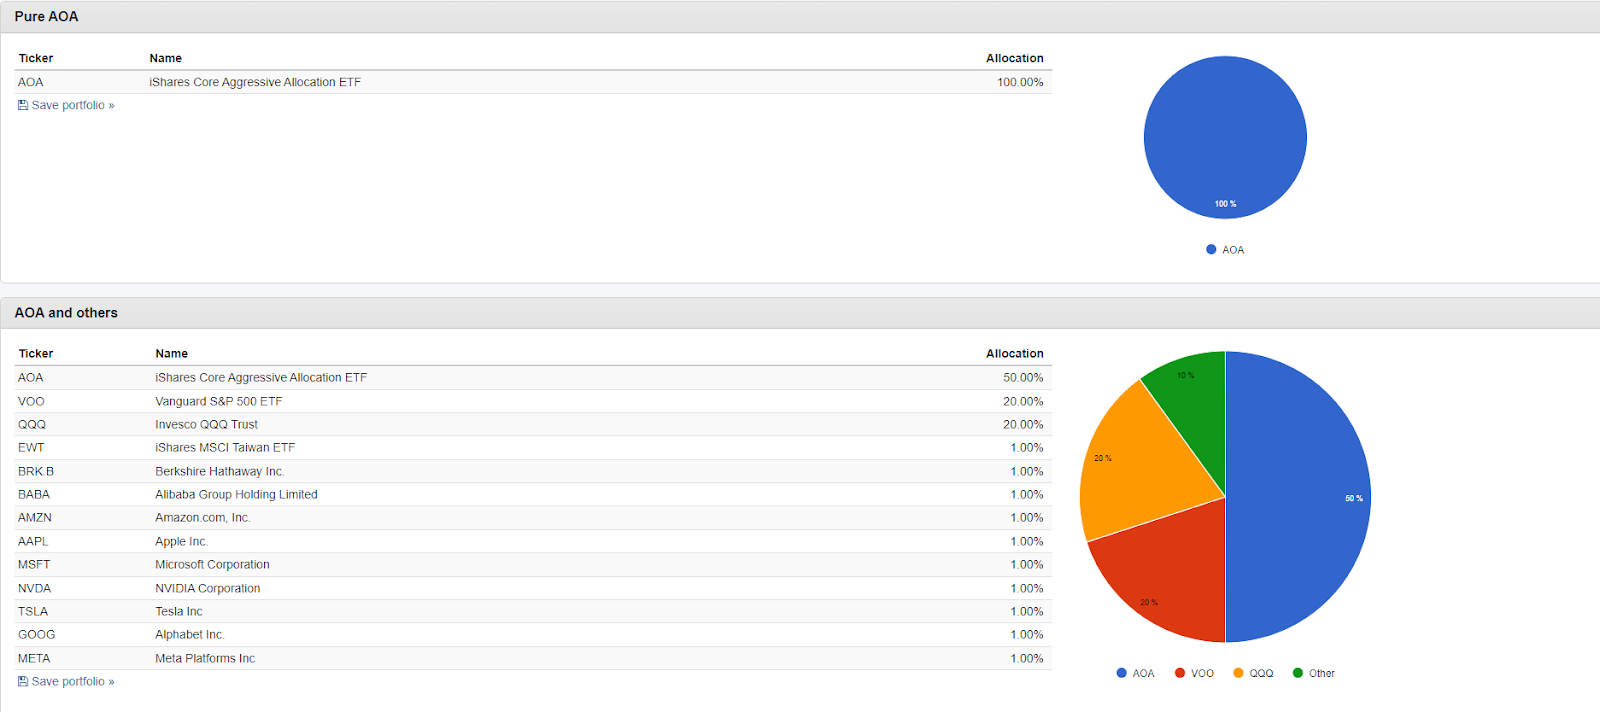Image resolution: width=1600 pixels, height=712 pixels.
Task: Click the 'Other' label in the chart legend
Action: click(x=1322, y=673)
